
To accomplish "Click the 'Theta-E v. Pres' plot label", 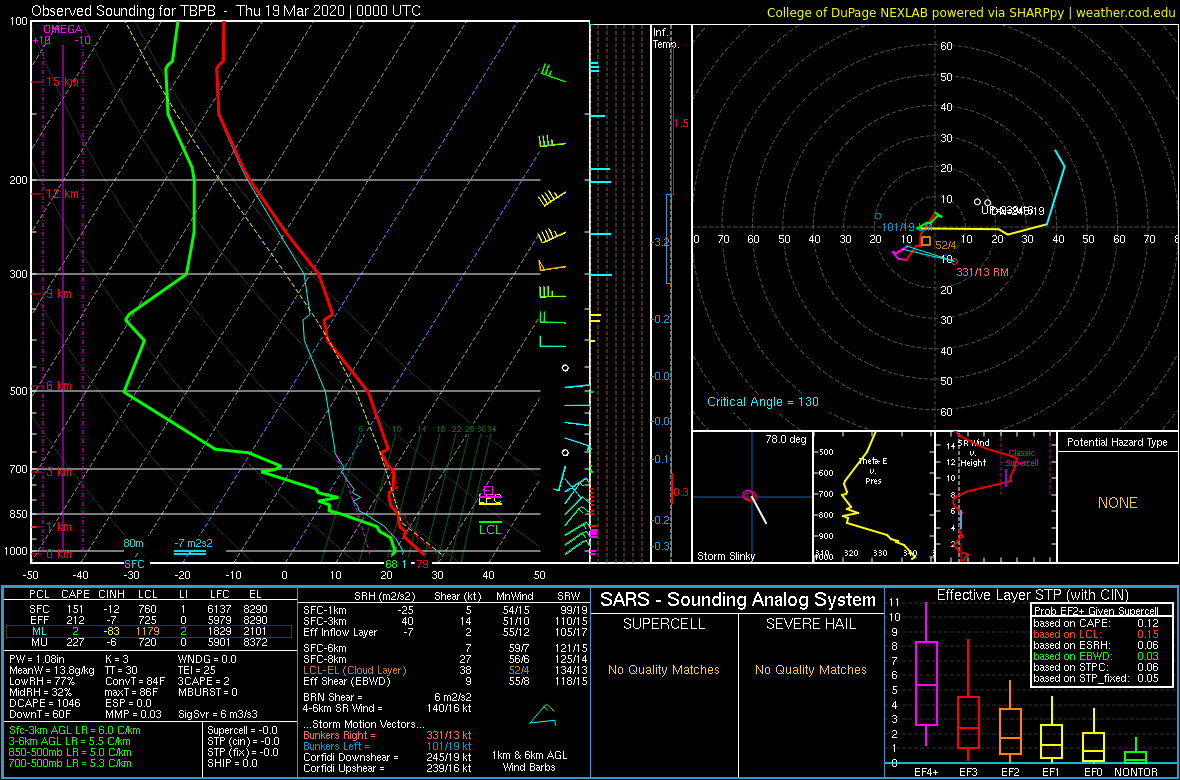I will [875, 470].
